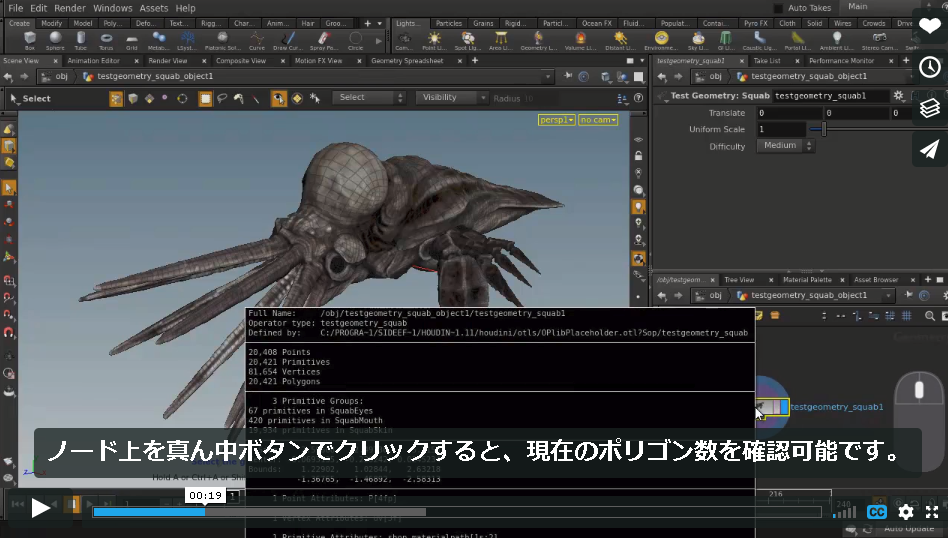The height and width of the screenshot is (538, 948).
Task: Click the Point Light shelf icon
Action: [434, 41]
